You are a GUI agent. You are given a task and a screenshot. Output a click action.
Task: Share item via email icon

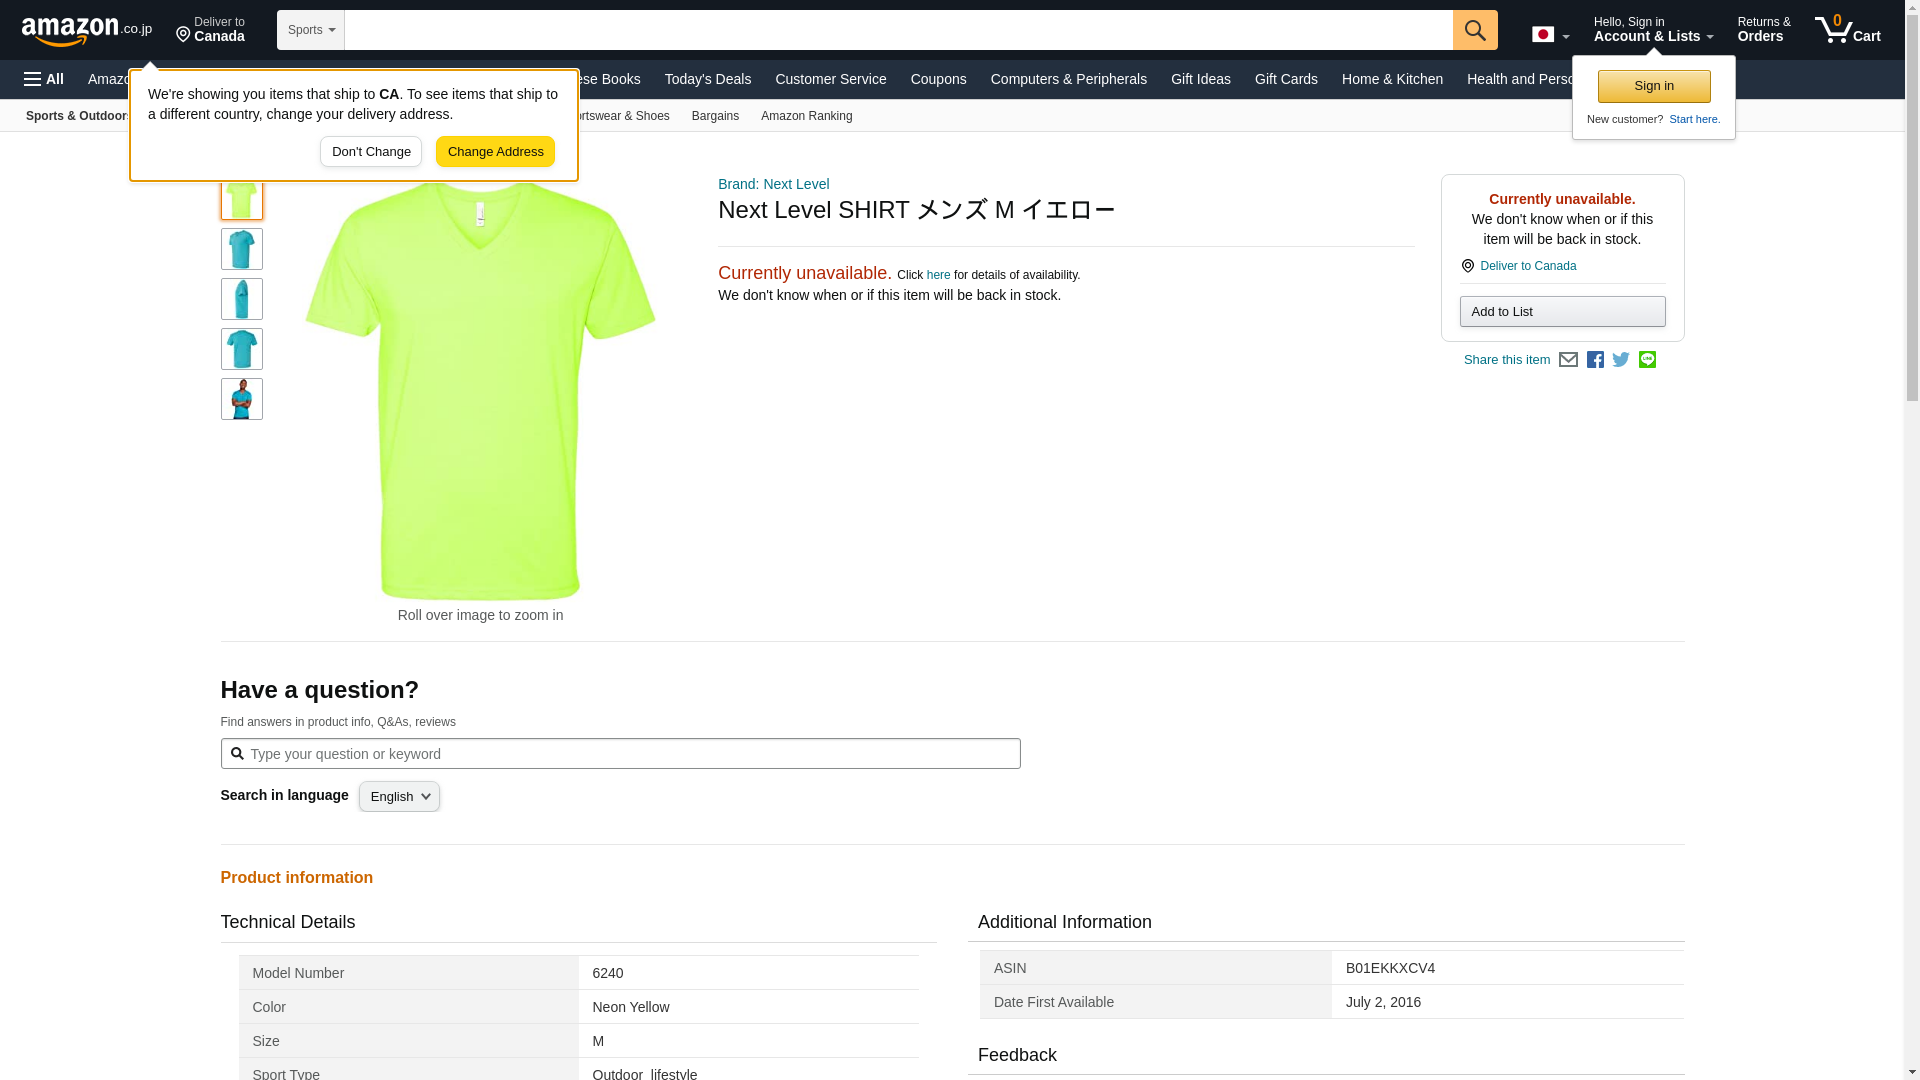pyautogui.click(x=1568, y=360)
